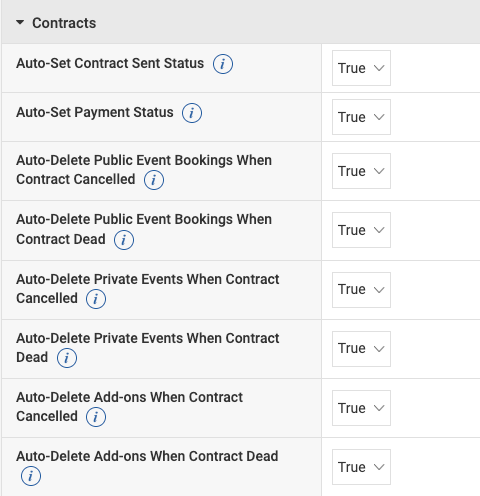Open dropdown for Add-ons When Contract Cancelled
Image resolution: width=480 pixels, height=496 pixels.
coord(361,408)
